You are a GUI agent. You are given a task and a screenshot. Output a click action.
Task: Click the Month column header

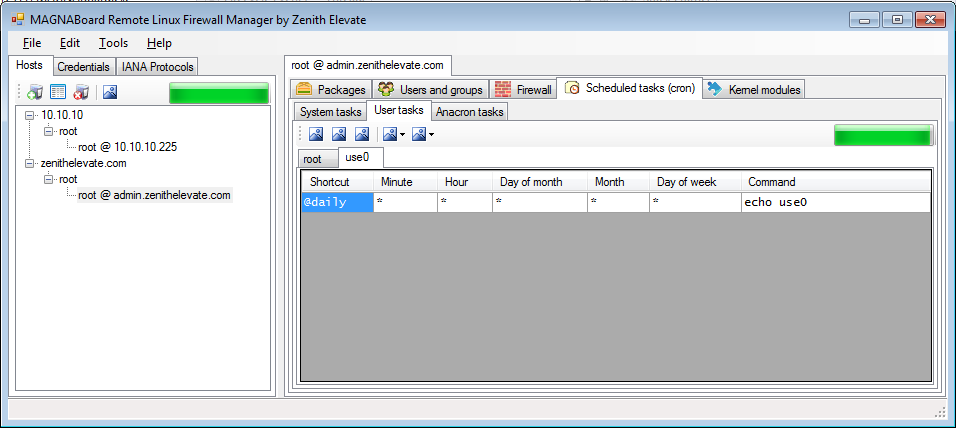point(618,182)
